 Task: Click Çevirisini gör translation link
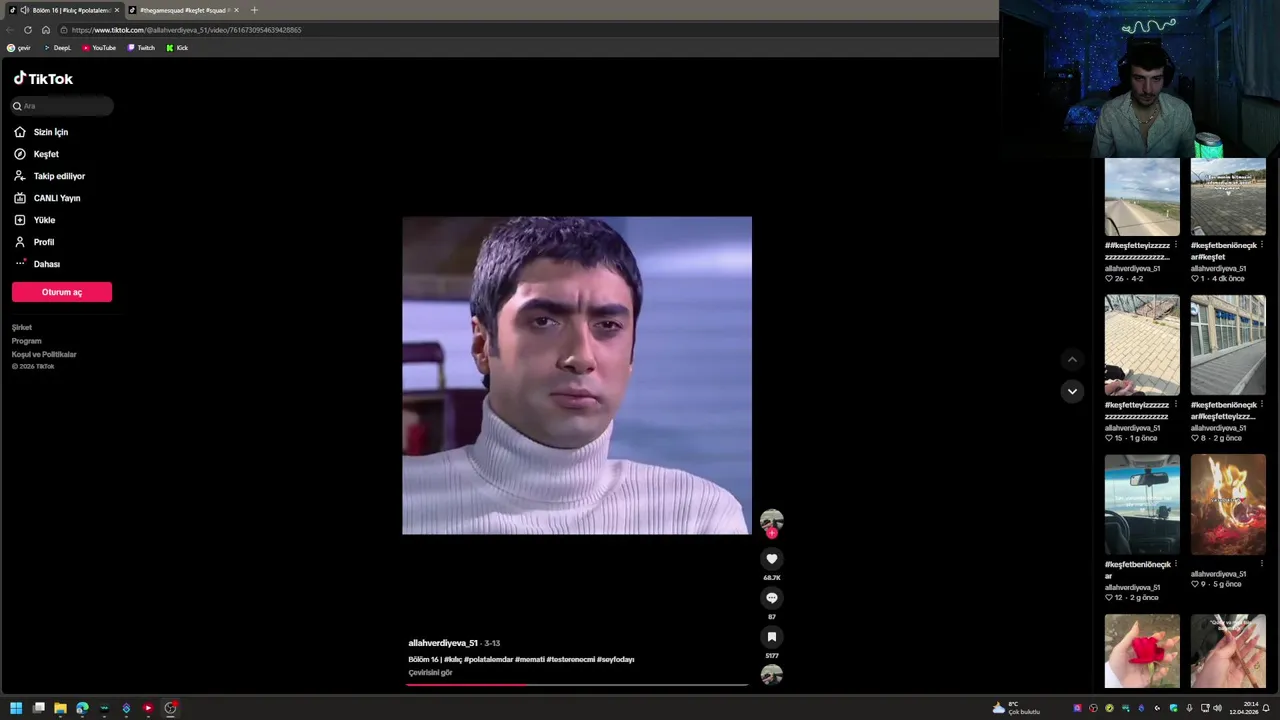click(x=430, y=673)
